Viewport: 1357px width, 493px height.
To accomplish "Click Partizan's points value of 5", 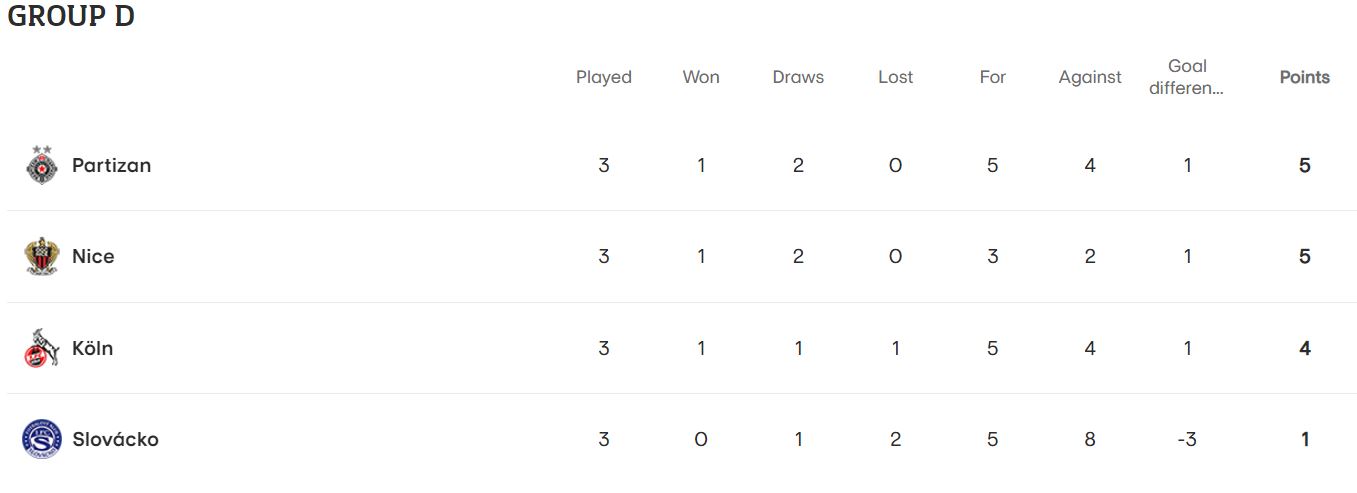I will (1305, 166).
